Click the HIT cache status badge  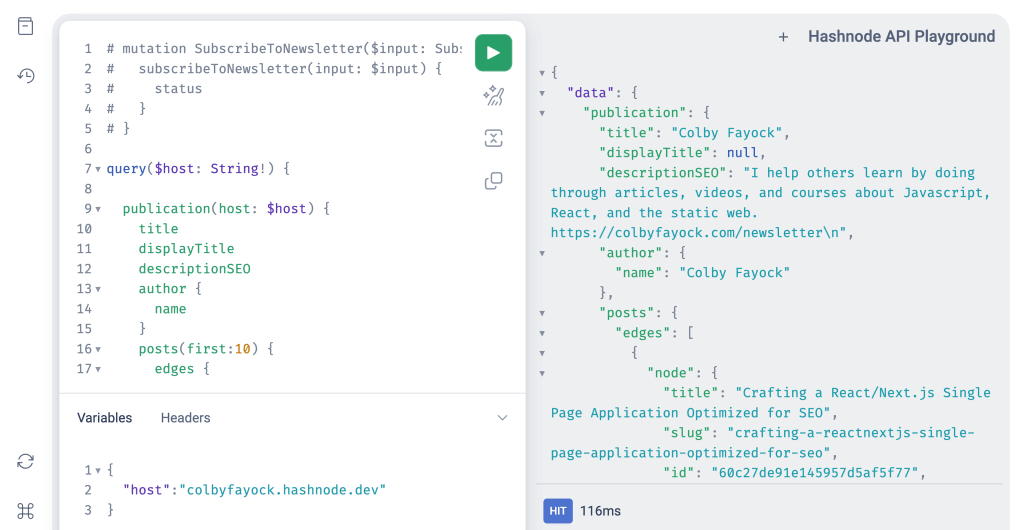[x=558, y=511]
